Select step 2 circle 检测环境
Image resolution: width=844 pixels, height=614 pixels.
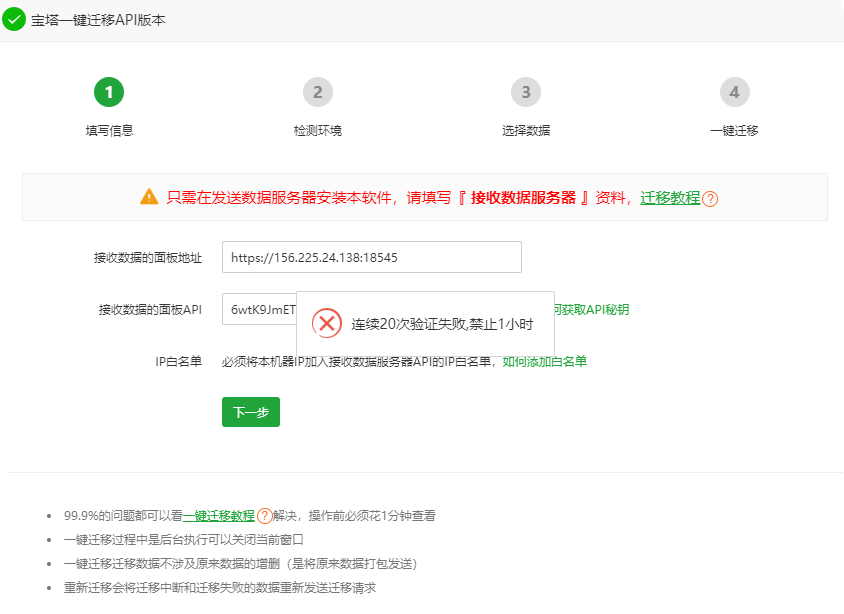click(x=318, y=92)
